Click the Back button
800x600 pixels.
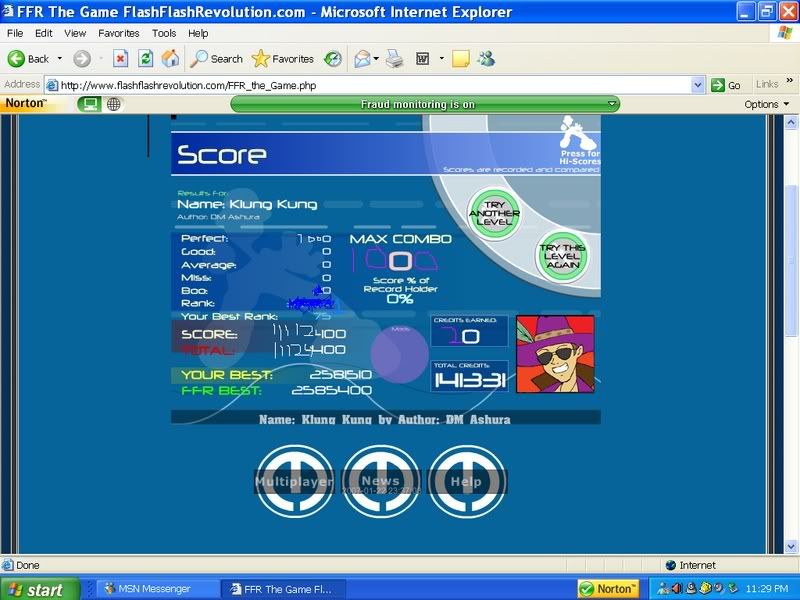click(29, 59)
